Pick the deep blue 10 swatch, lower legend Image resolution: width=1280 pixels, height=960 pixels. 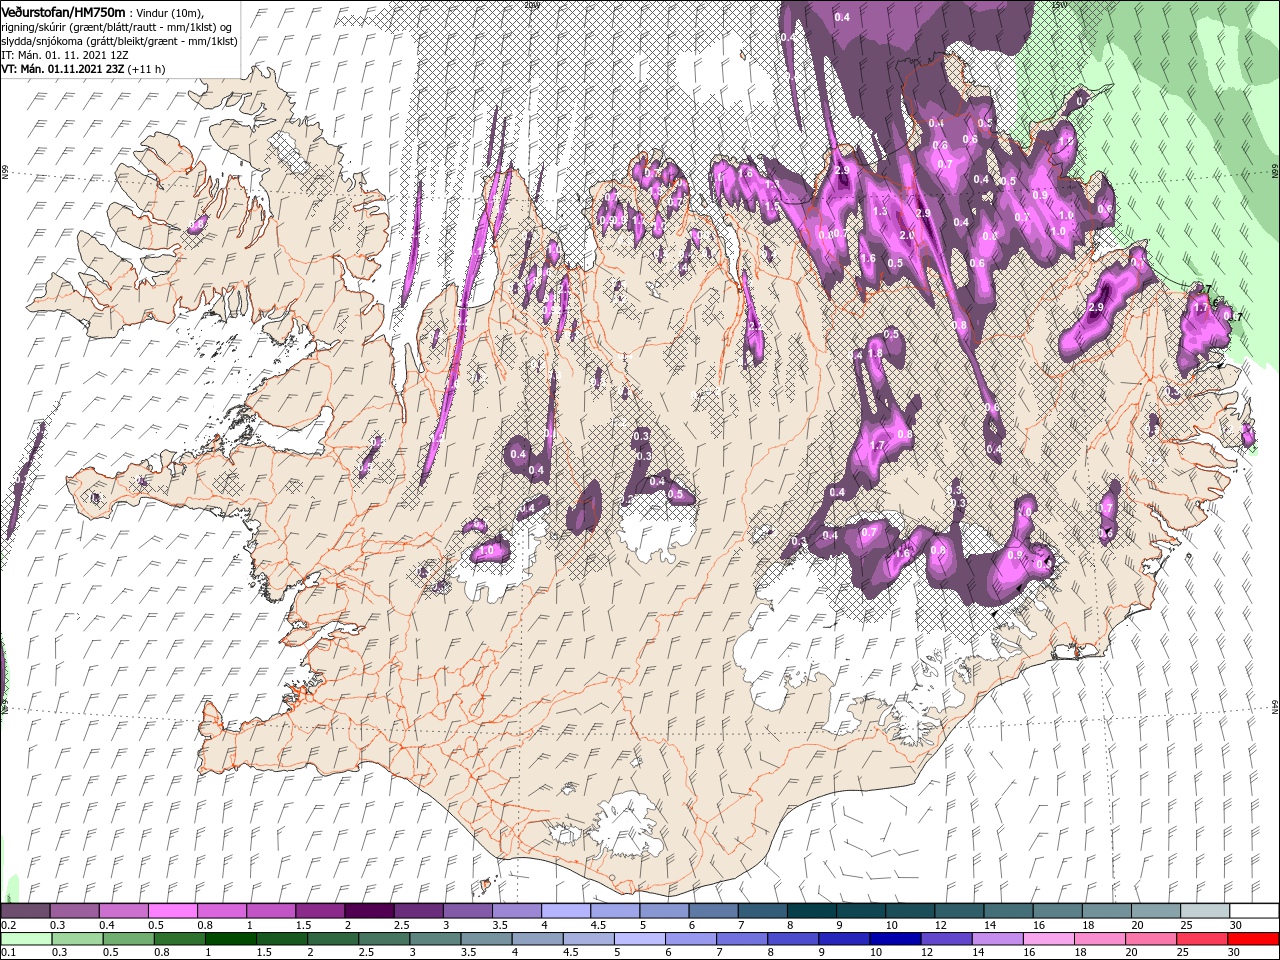(893, 939)
